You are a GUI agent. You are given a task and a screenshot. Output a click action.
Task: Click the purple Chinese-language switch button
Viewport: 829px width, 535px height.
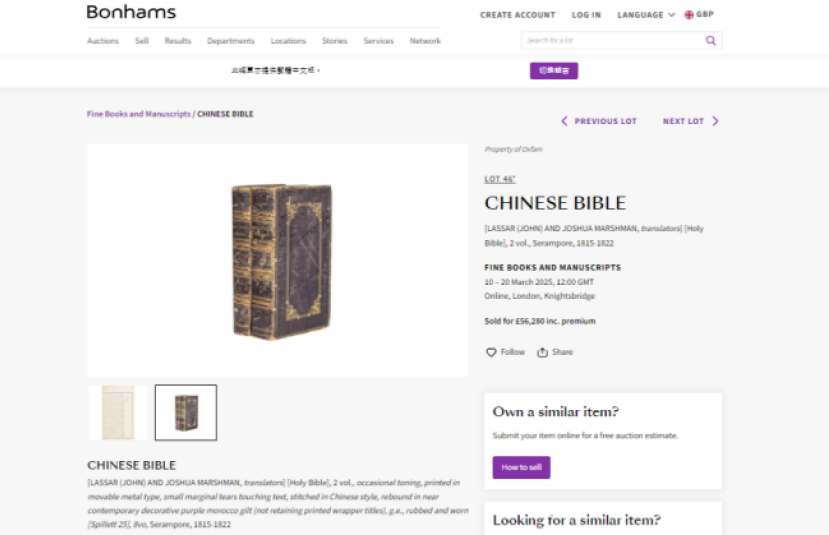click(x=554, y=71)
